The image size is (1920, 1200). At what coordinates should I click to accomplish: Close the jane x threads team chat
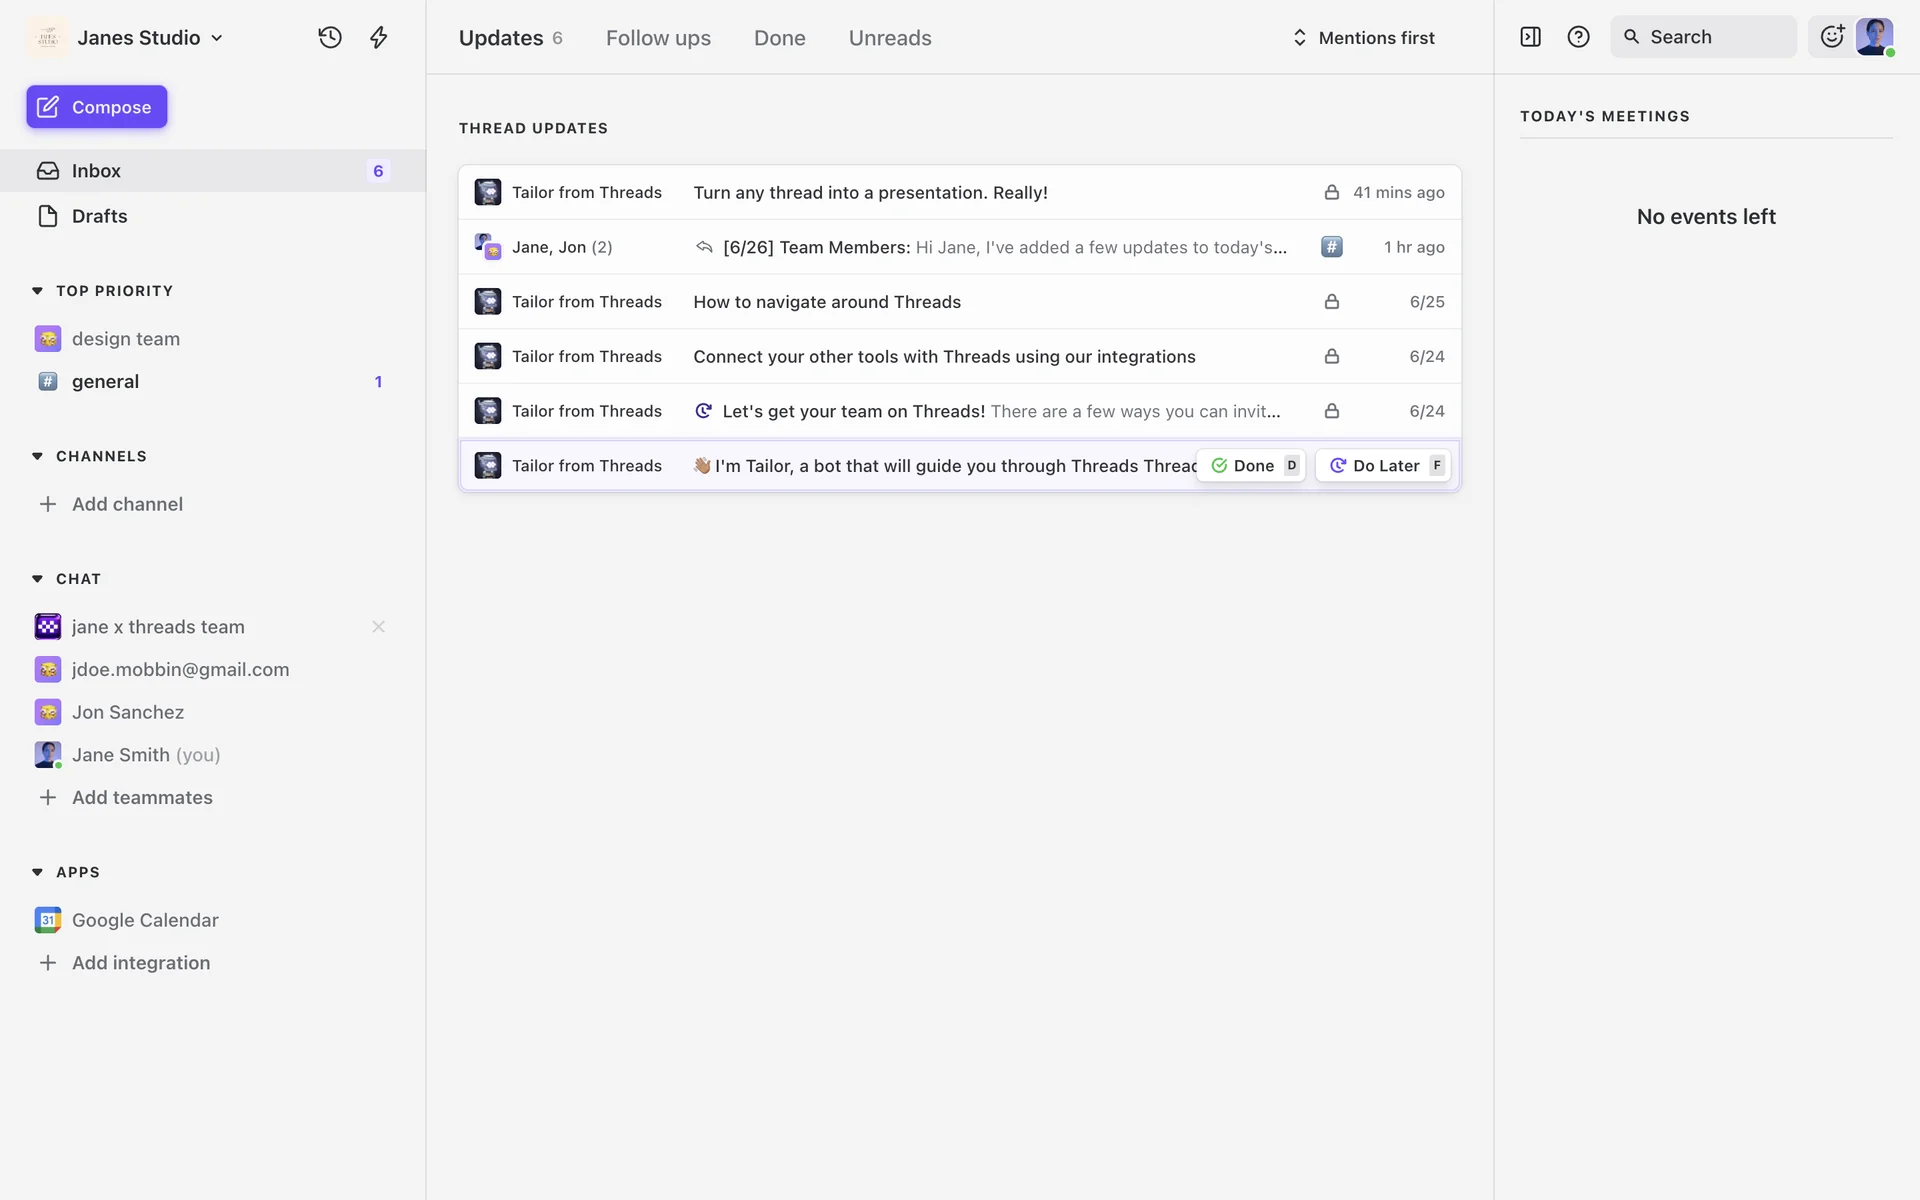point(378,627)
